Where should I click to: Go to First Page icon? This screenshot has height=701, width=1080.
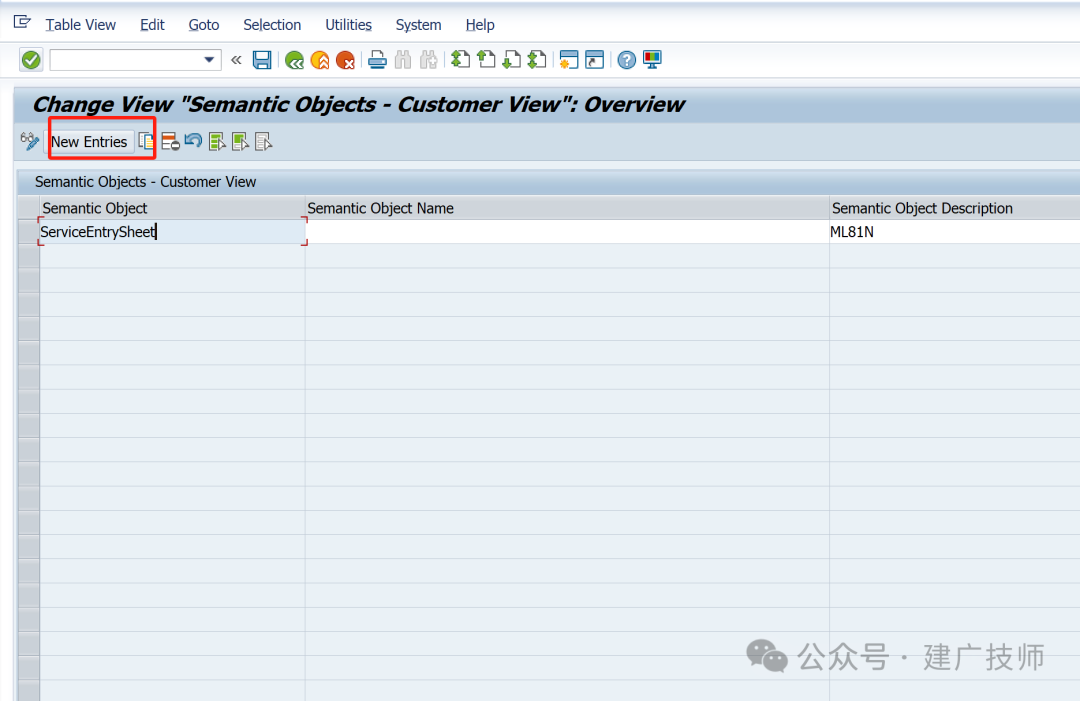coord(460,60)
